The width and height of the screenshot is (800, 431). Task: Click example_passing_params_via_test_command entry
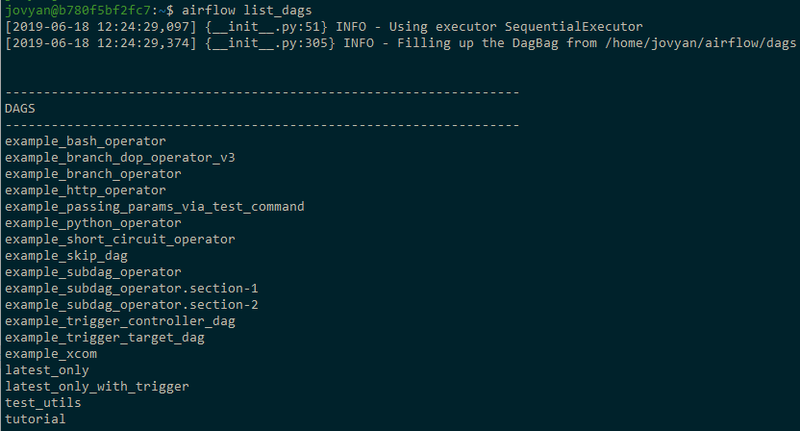[x=155, y=207]
